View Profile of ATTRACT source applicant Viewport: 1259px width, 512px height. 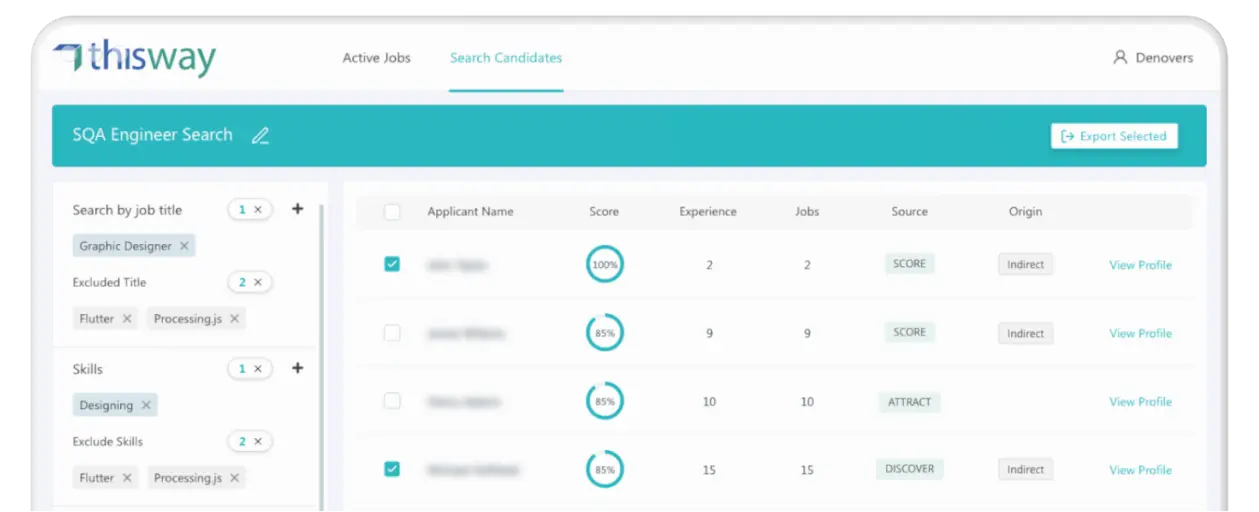(x=1140, y=401)
